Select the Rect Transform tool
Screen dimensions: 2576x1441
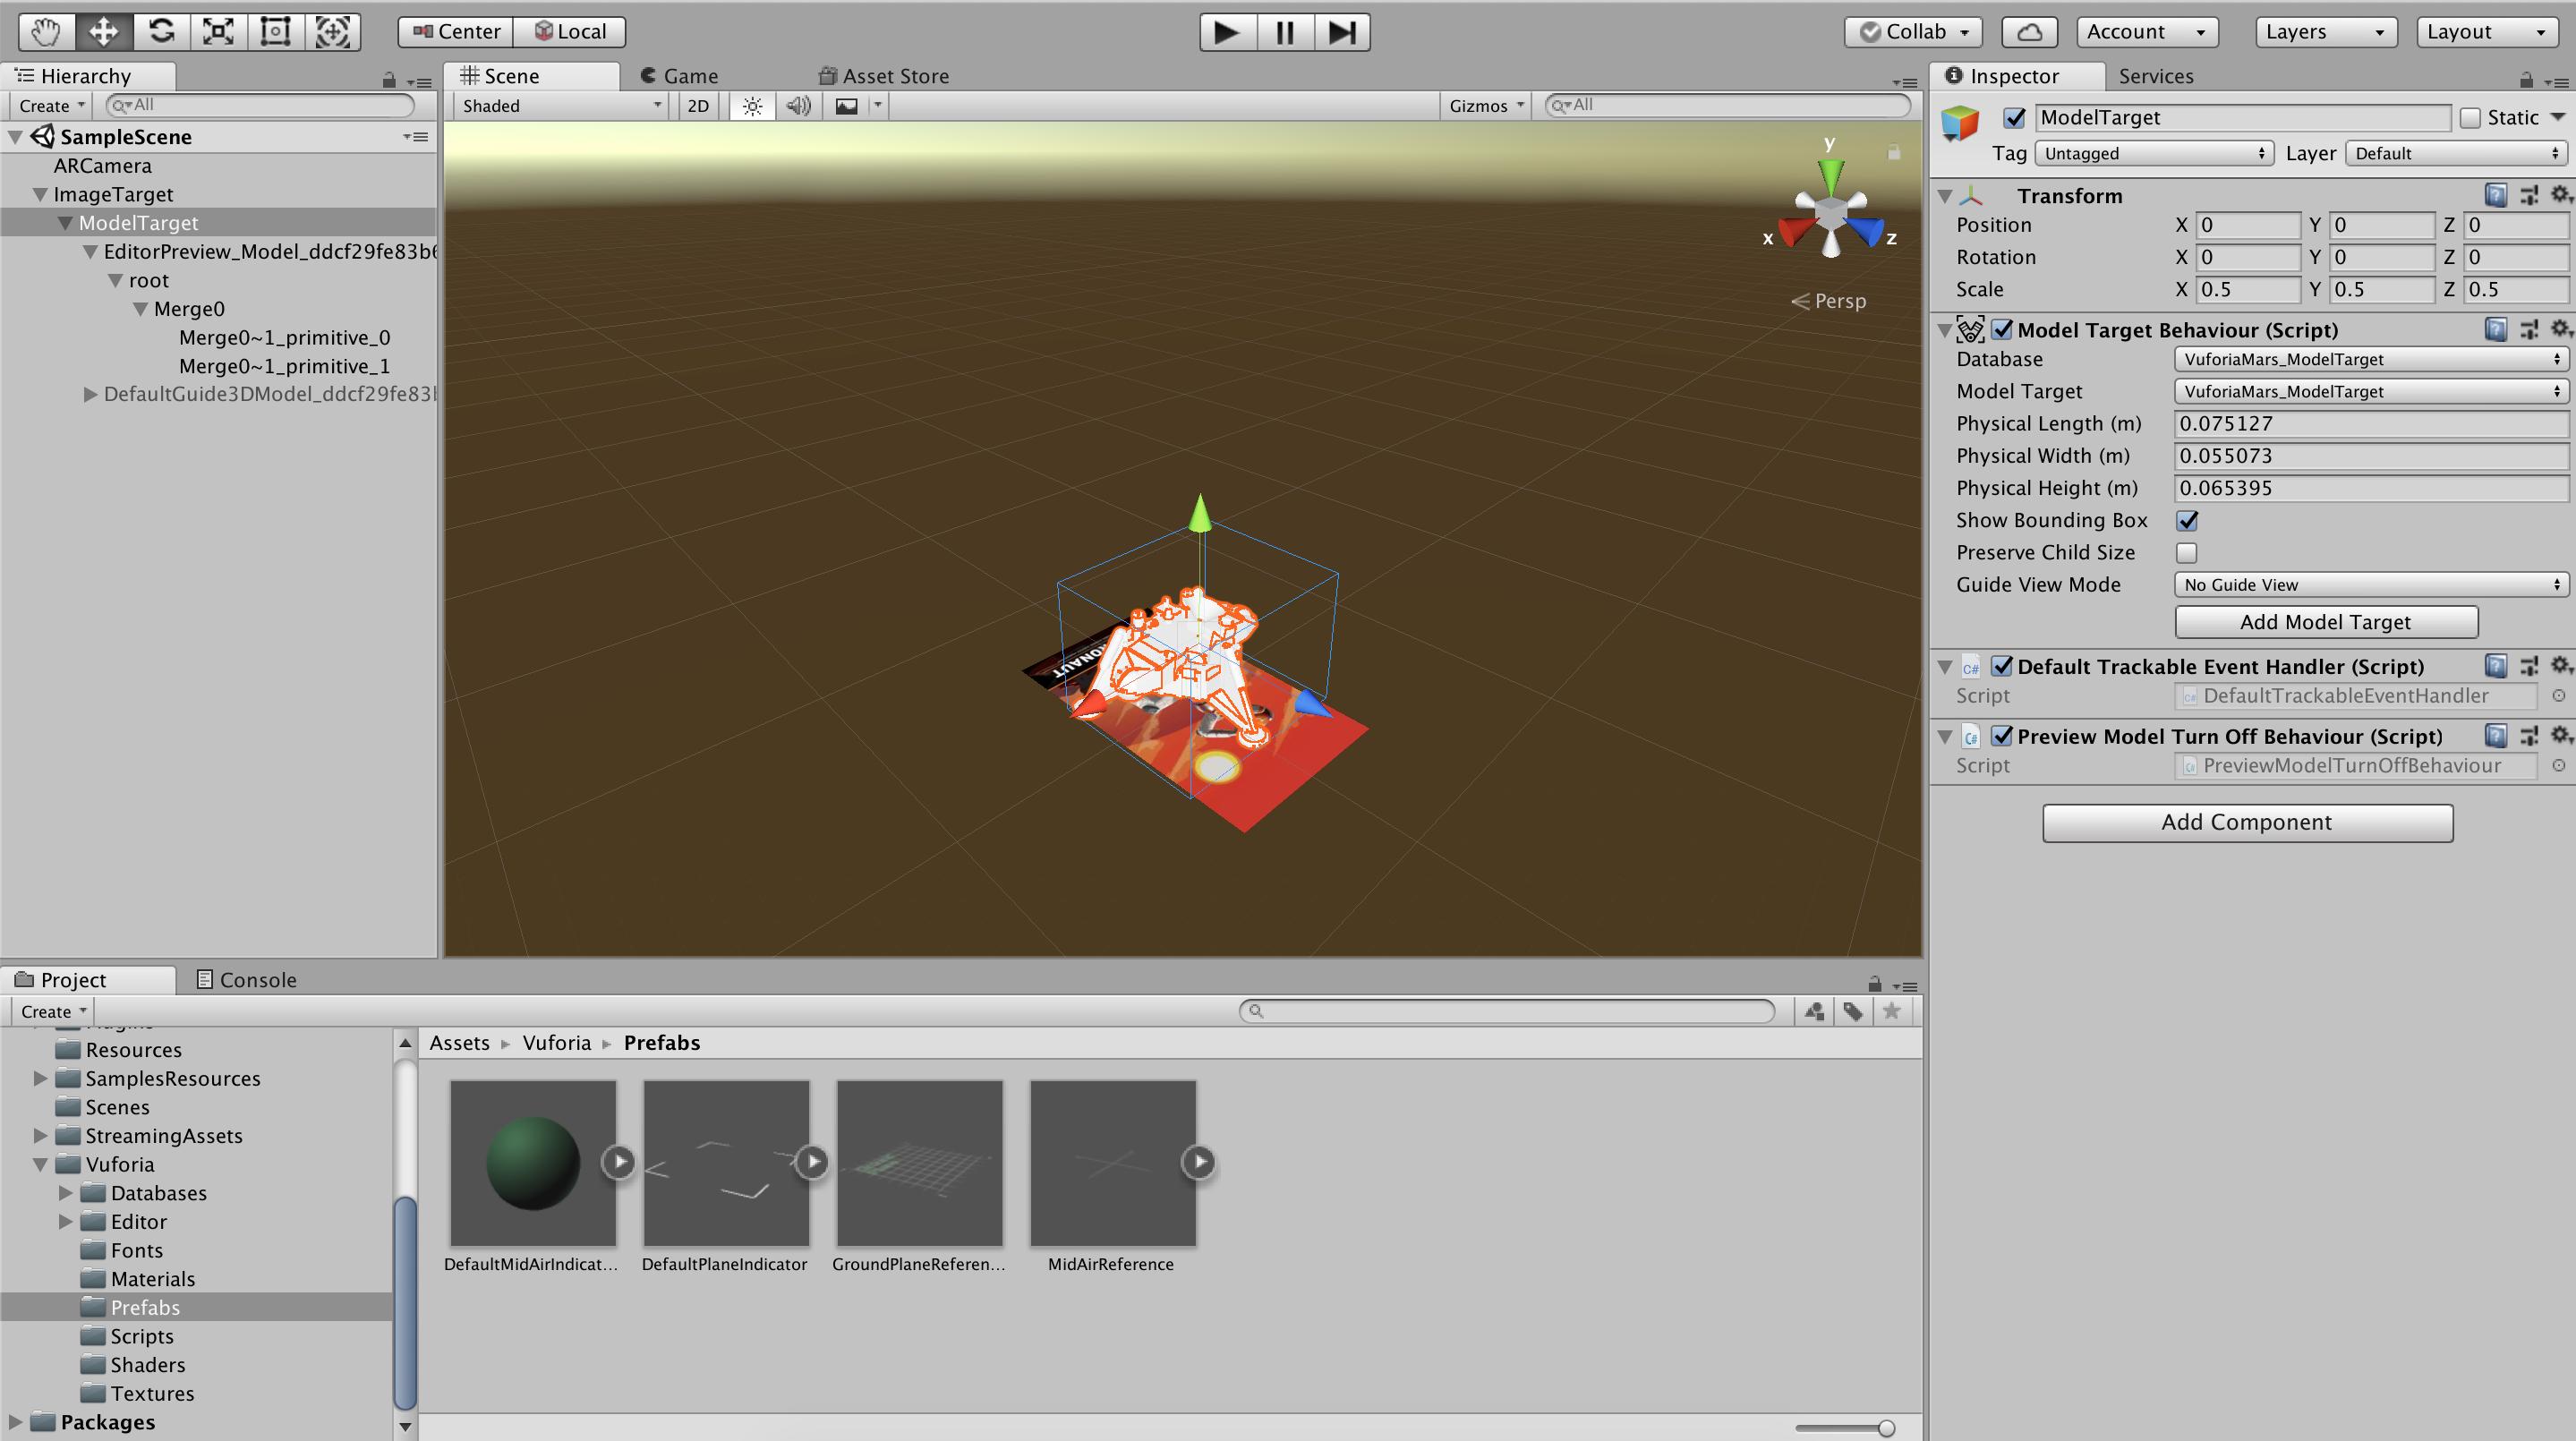coord(275,31)
